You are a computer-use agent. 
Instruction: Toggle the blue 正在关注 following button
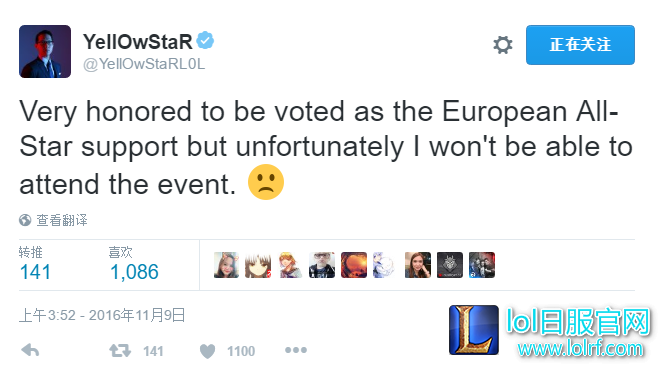[x=580, y=45]
